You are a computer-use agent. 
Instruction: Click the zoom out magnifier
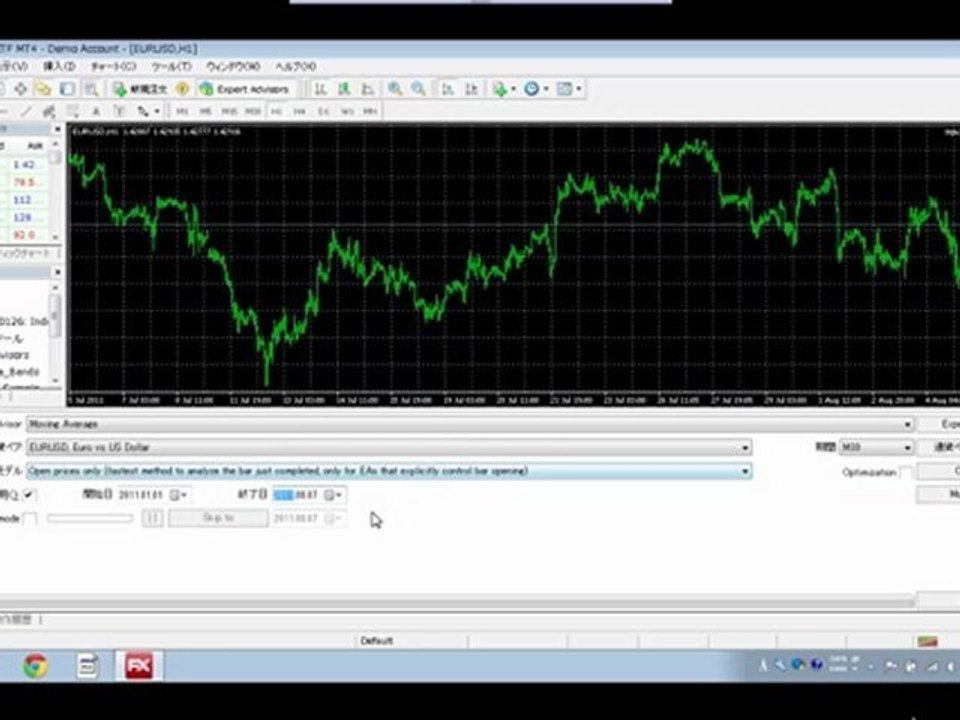418,89
